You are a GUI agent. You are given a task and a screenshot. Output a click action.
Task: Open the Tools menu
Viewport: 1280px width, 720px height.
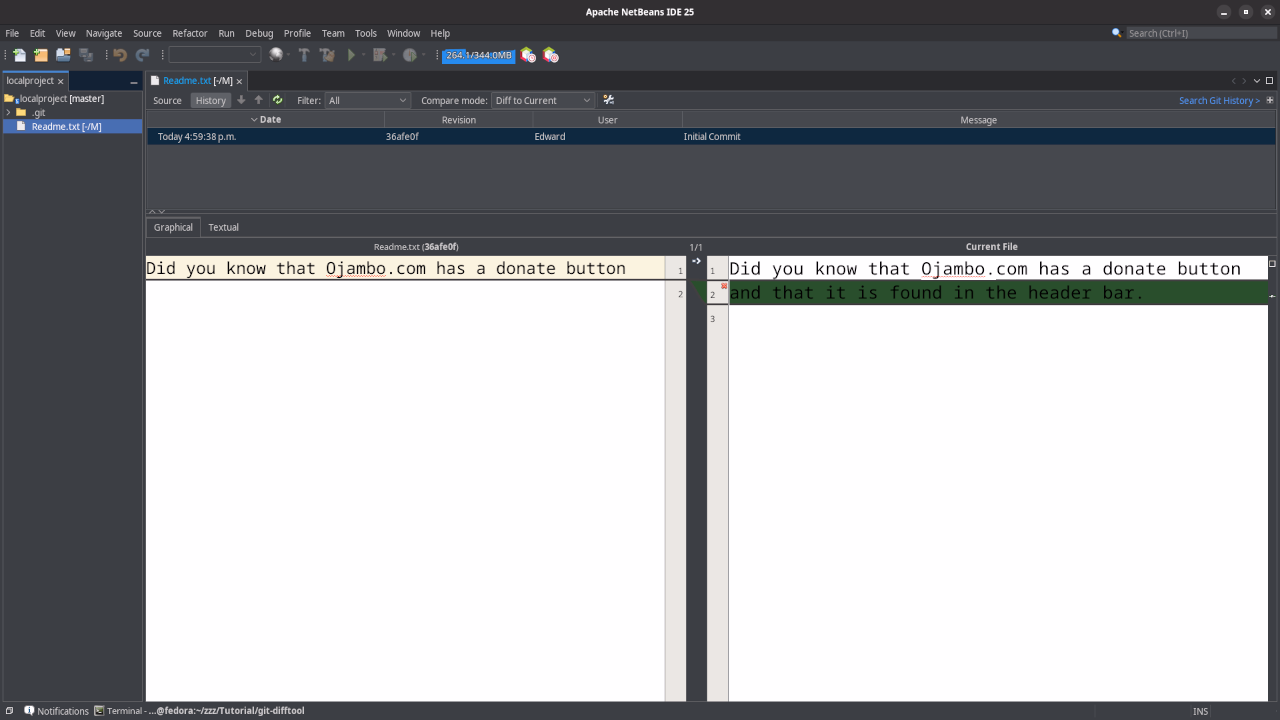pyautogui.click(x=366, y=33)
